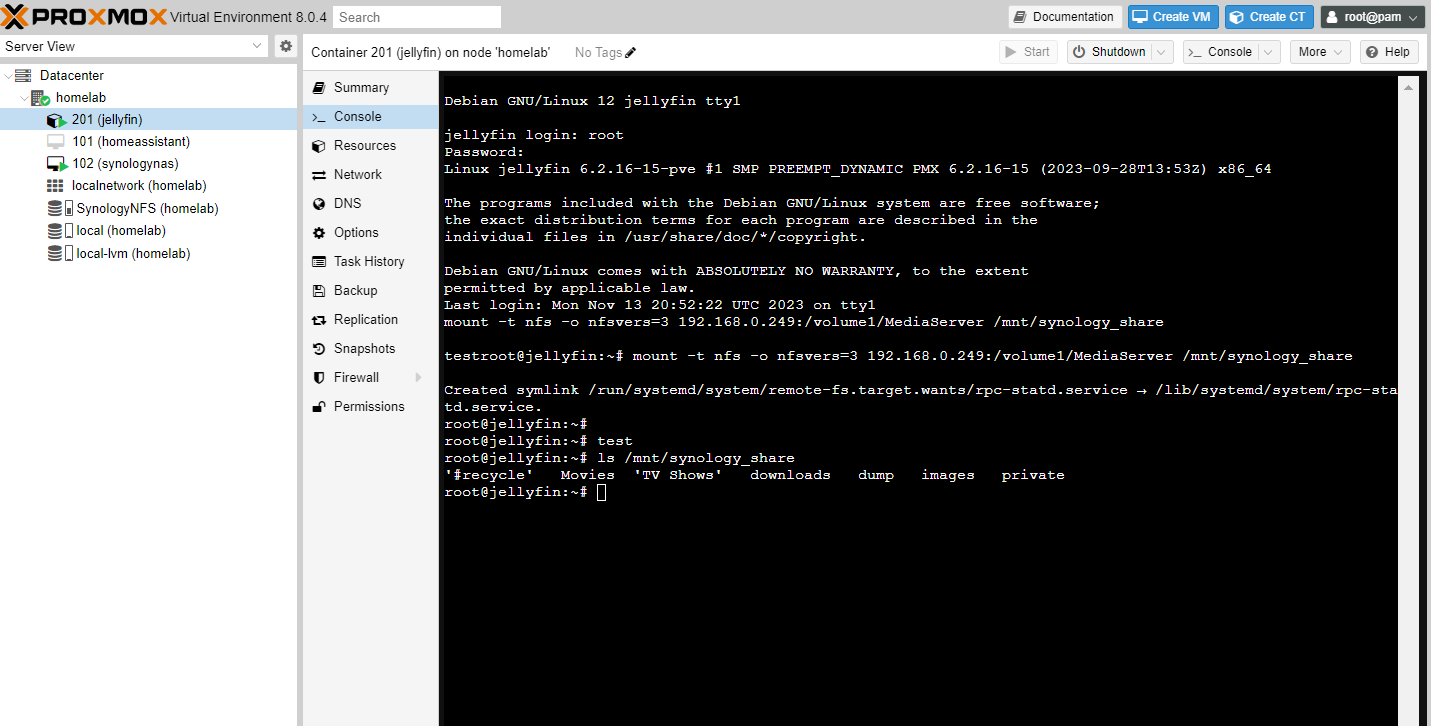Open the More dropdown menu
Viewport: 1431px width, 726px height.
(1320, 52)
